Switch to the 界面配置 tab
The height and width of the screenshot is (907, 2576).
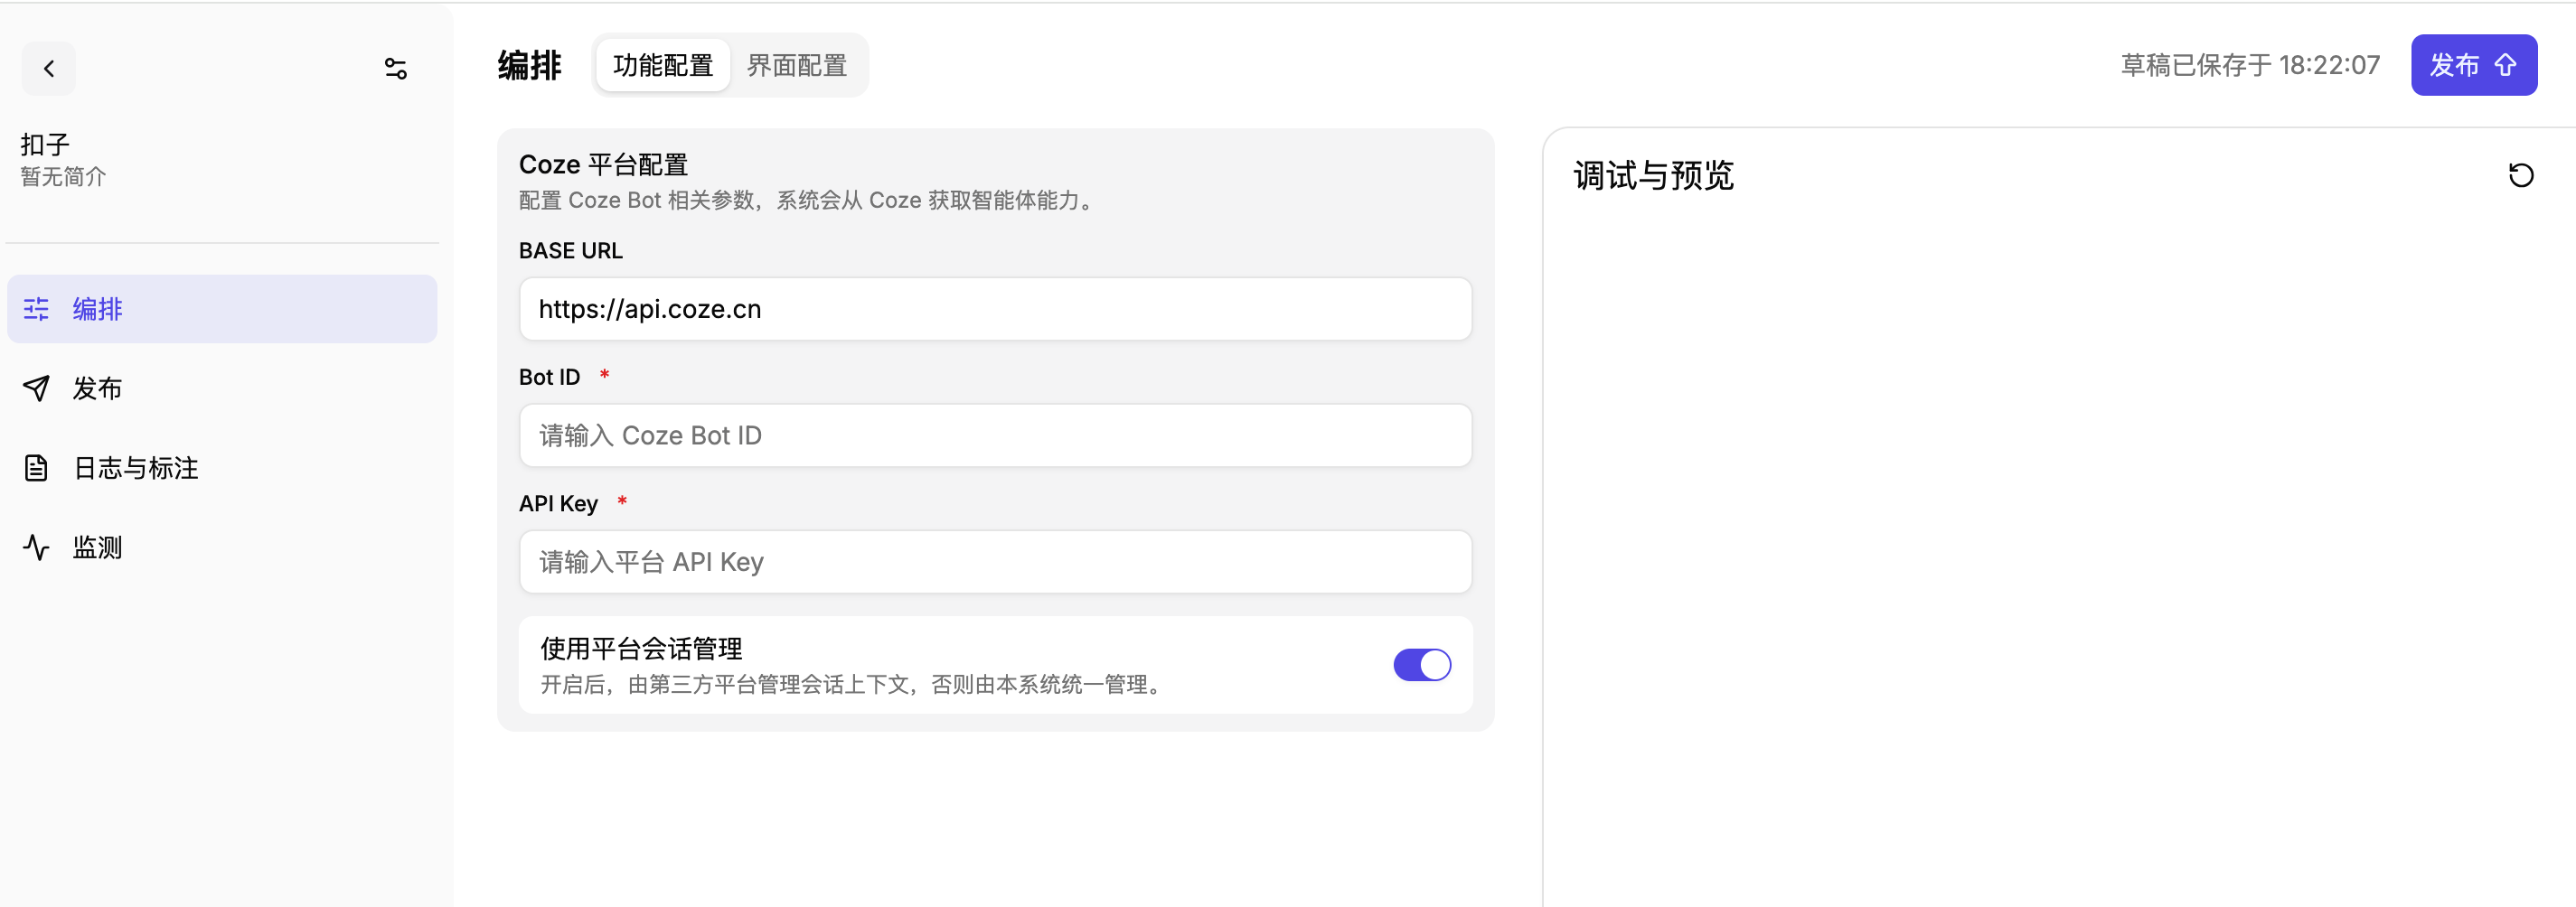point(797,65)
